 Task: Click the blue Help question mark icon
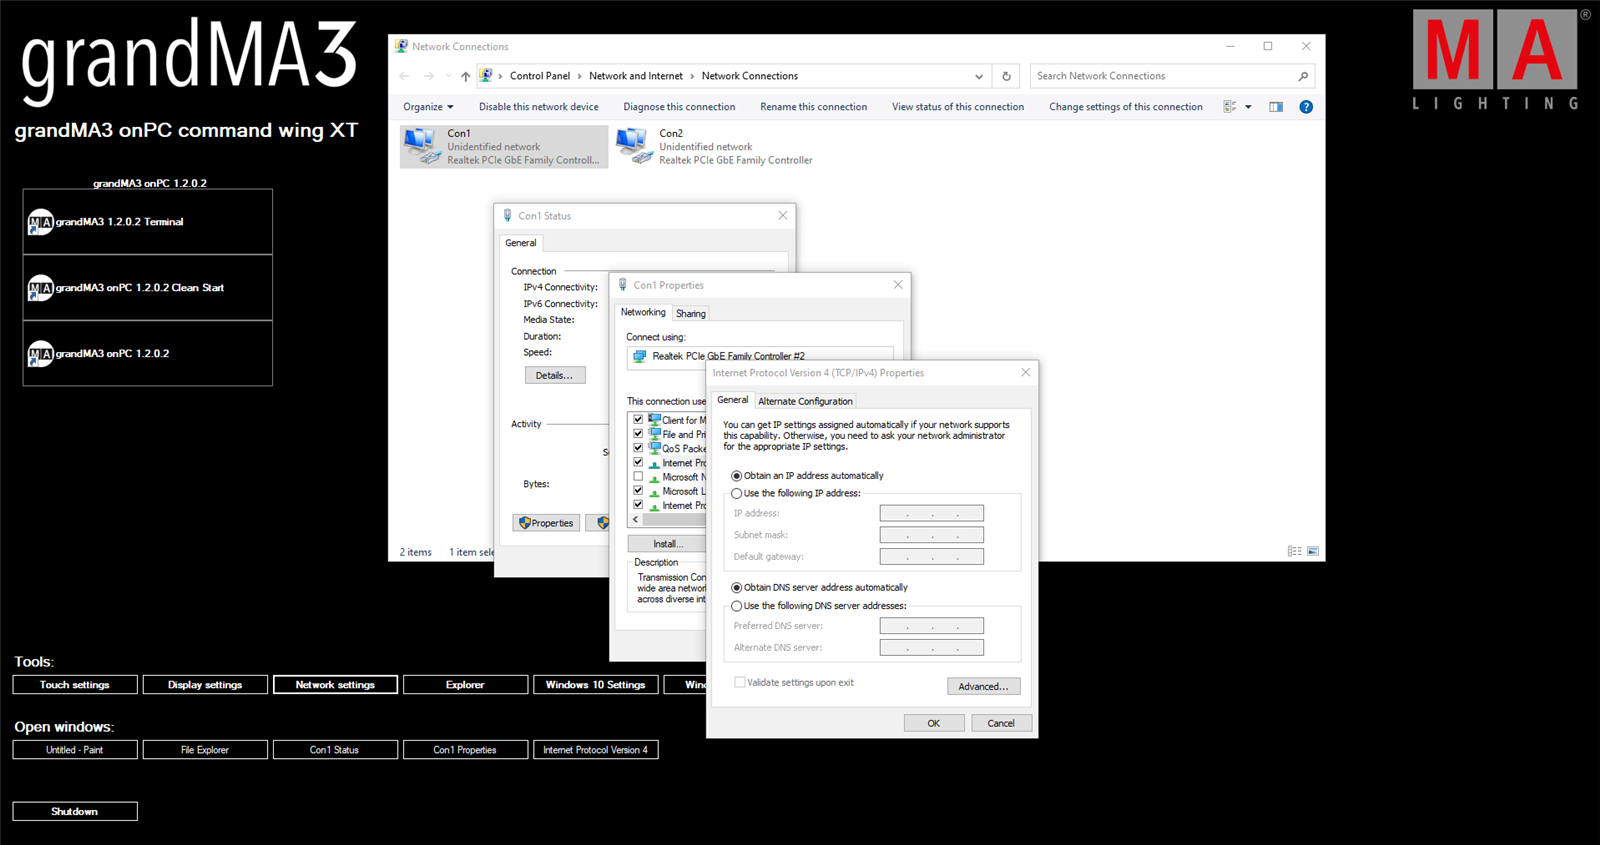tap(1305, 107)
